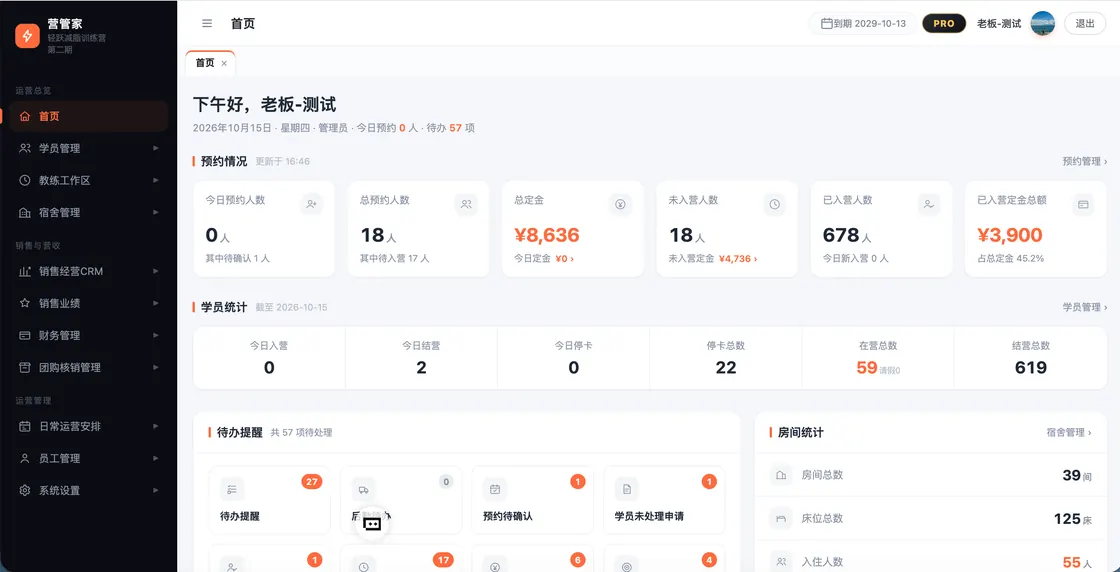Expand the 宿舍管理 sidebar arrow

tap(156, 213)
